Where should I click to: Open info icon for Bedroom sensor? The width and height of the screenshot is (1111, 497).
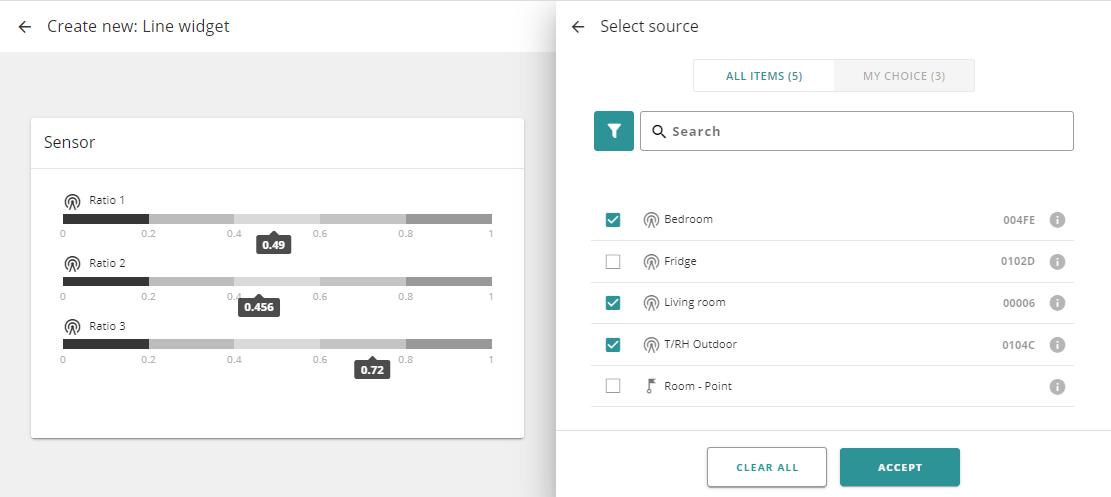(1057, 220)
